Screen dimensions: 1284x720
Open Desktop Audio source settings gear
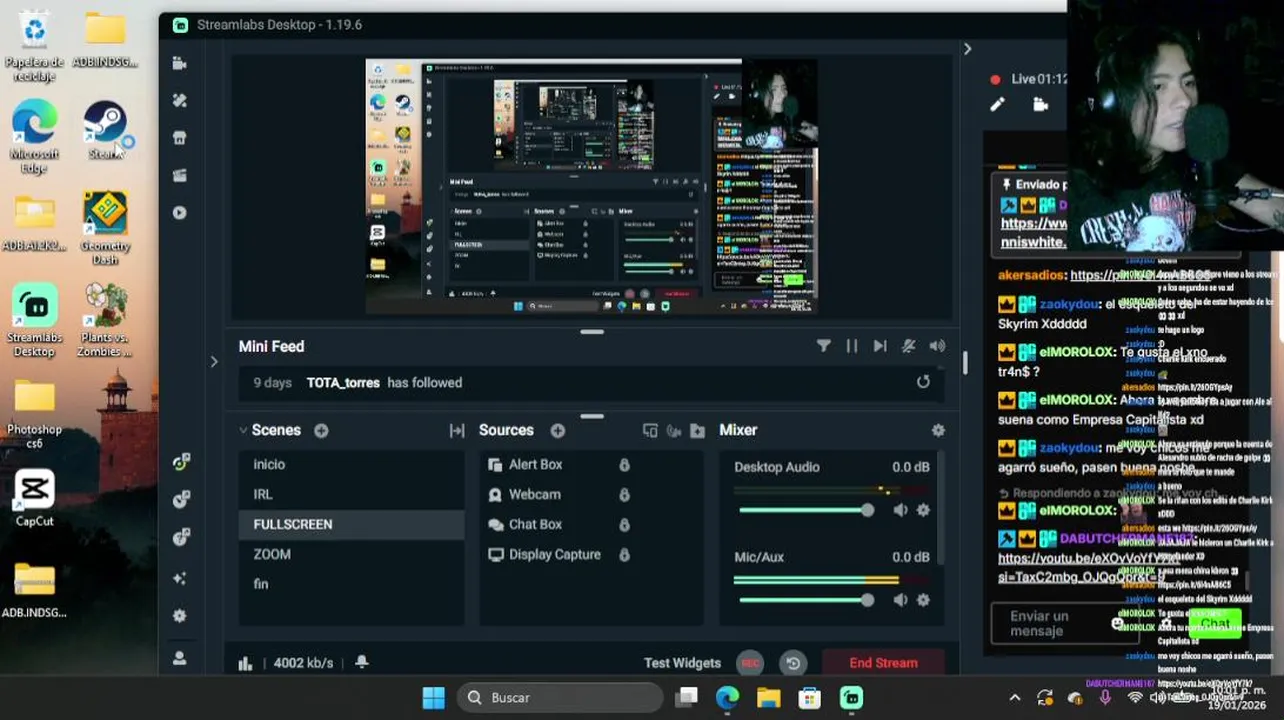(923, 510)
